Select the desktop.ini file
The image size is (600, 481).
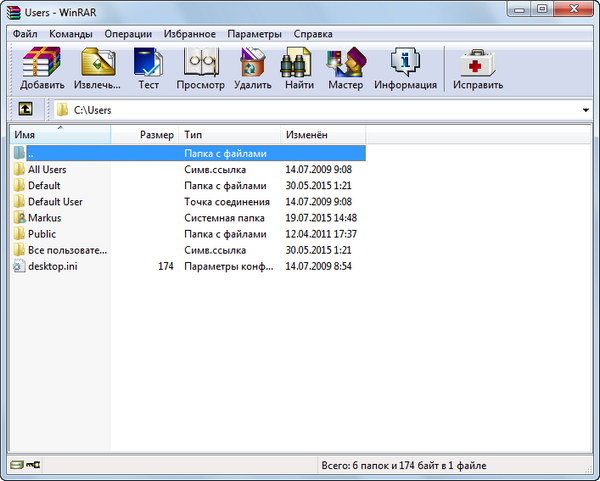(52, 265)
